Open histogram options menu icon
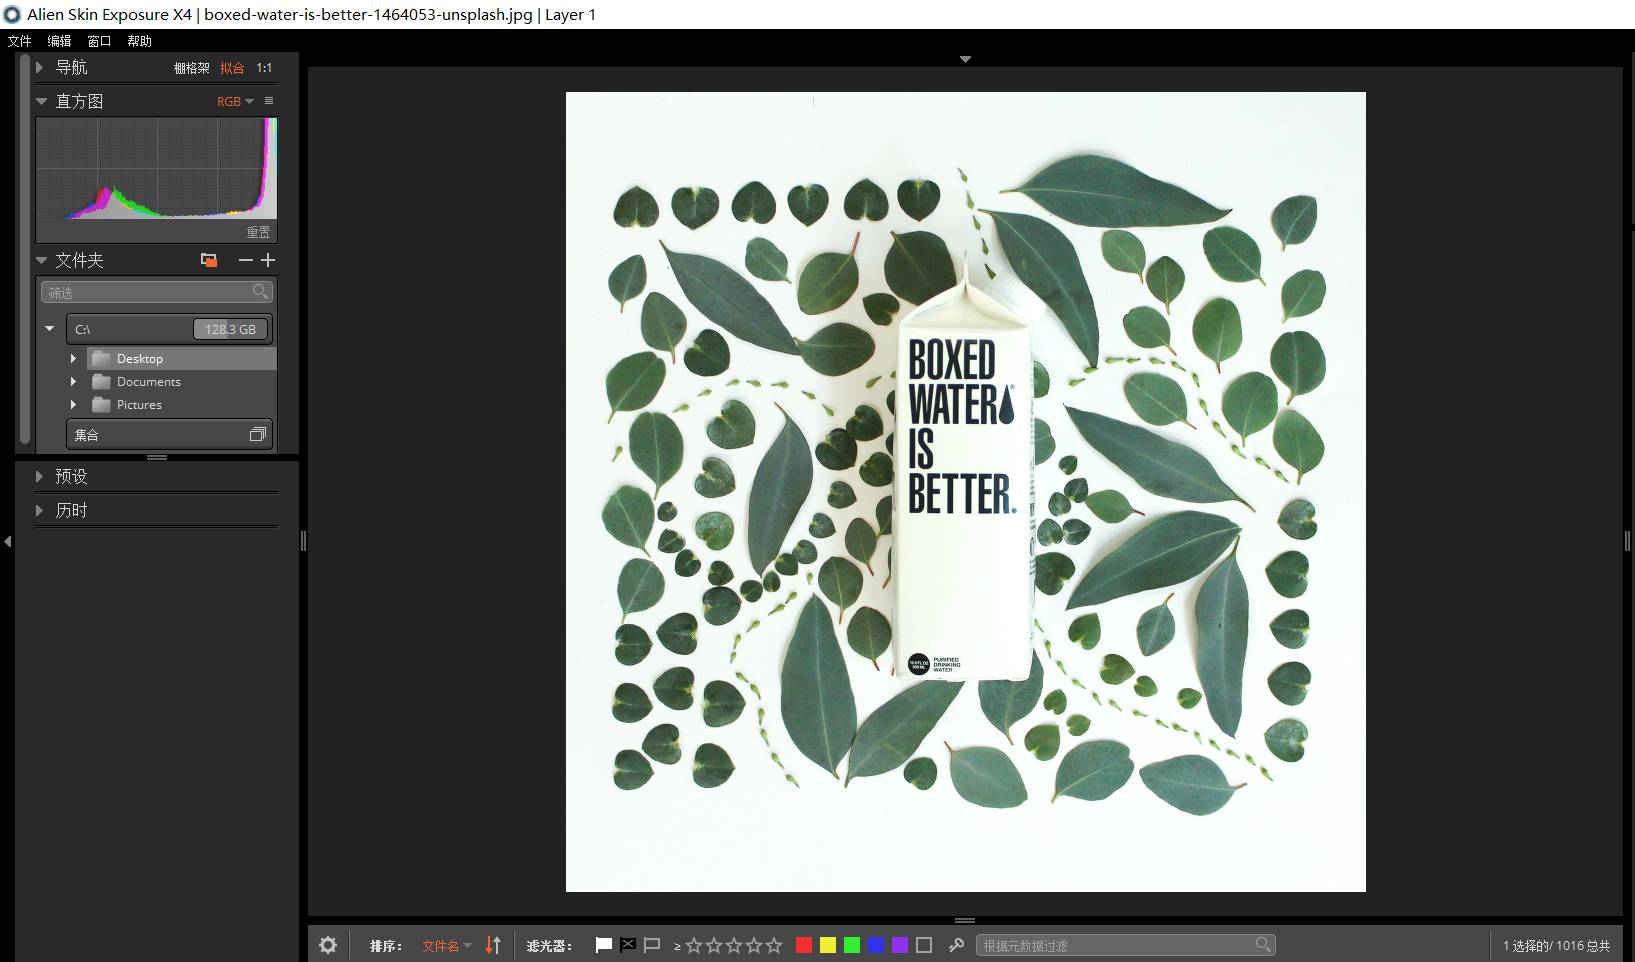 point(269,101)
